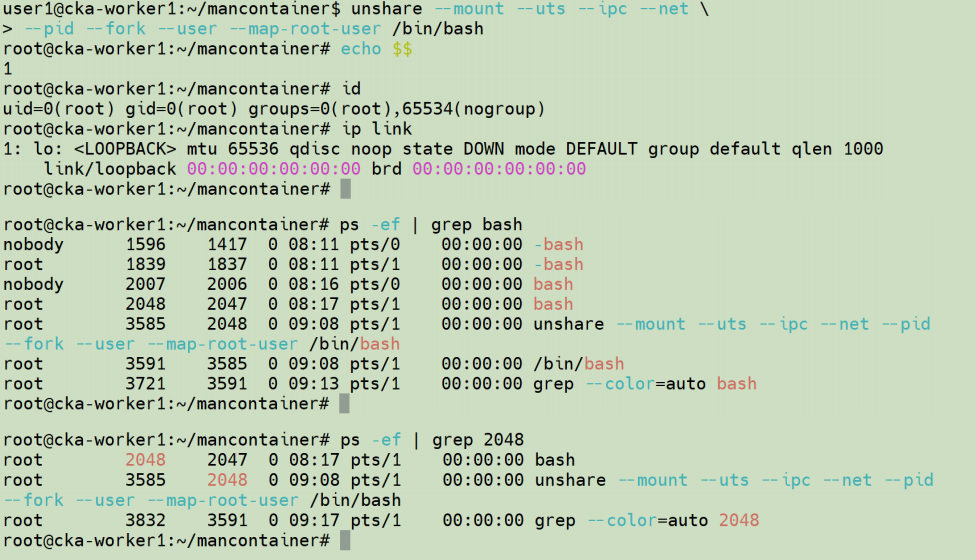This screenshot has height=560, width=976.
Task: Click '65534(nogroup)' in id output
Action: pyautogui.click(x=473, y=109)
